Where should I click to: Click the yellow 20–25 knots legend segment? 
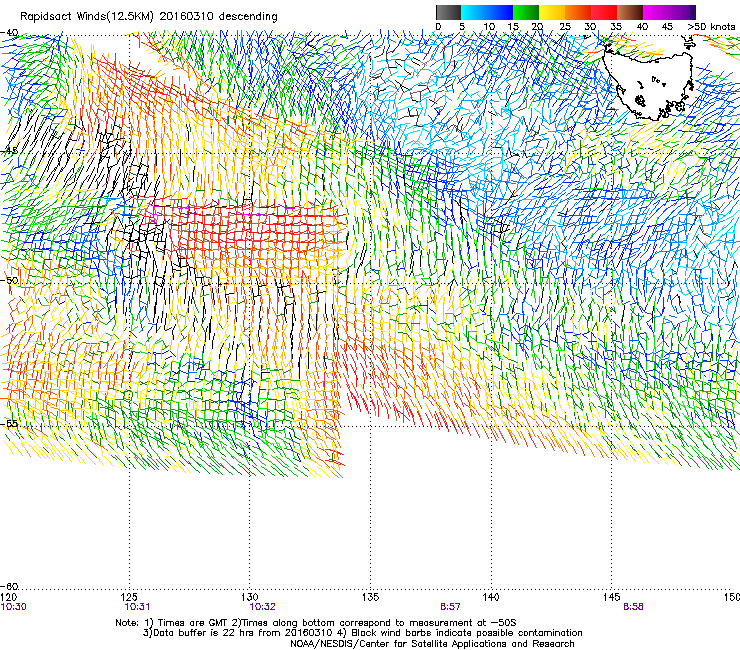coord(552,12)
